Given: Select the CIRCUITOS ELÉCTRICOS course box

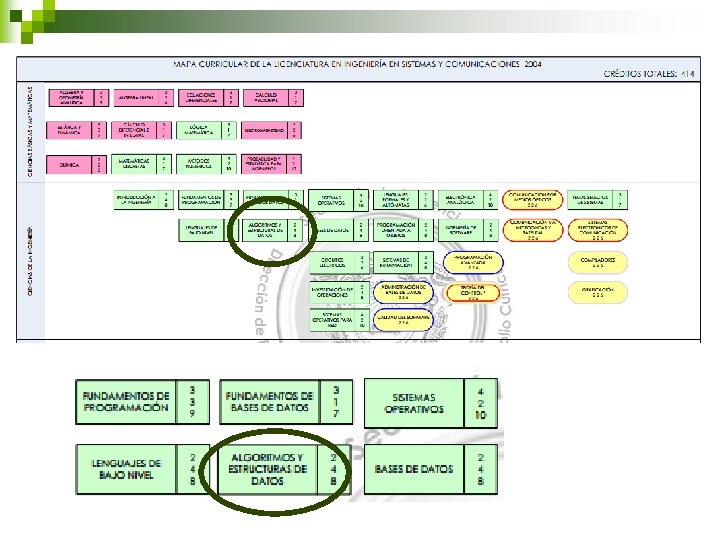Looking at the screenshot, I should click(339, 263).
